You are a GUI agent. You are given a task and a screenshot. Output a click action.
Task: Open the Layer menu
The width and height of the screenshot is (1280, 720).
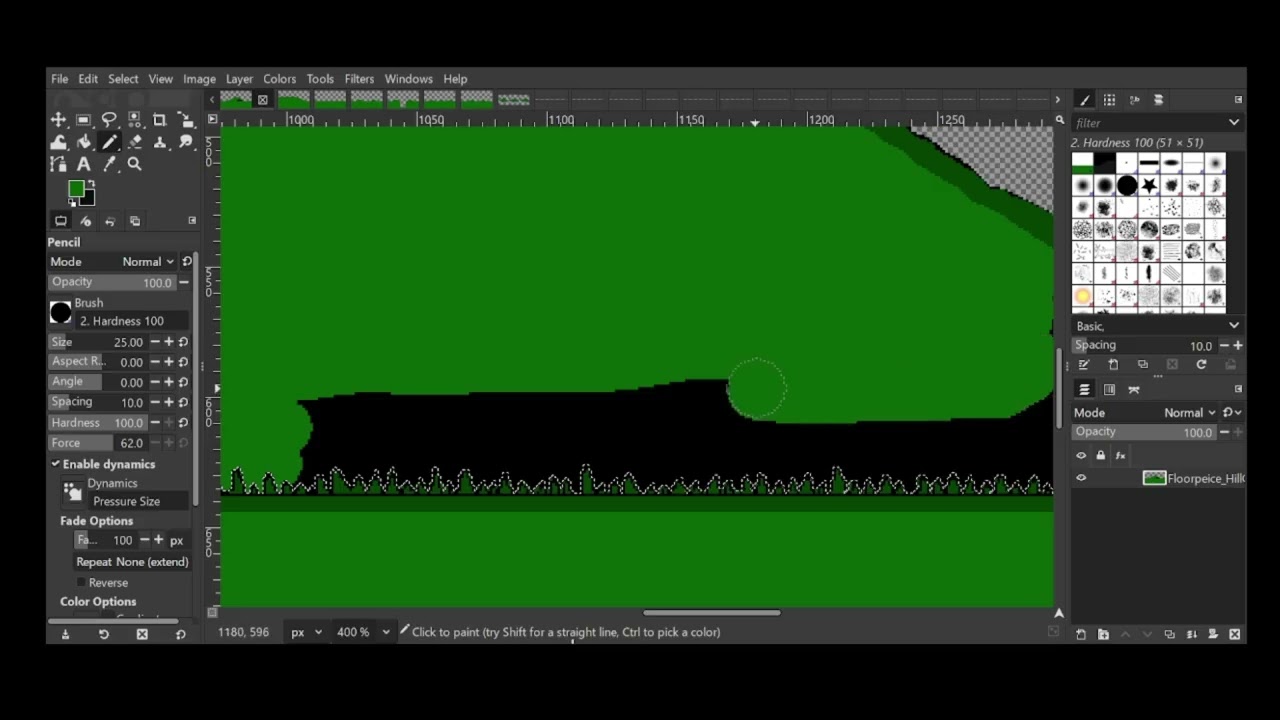(x=239, y=79)
